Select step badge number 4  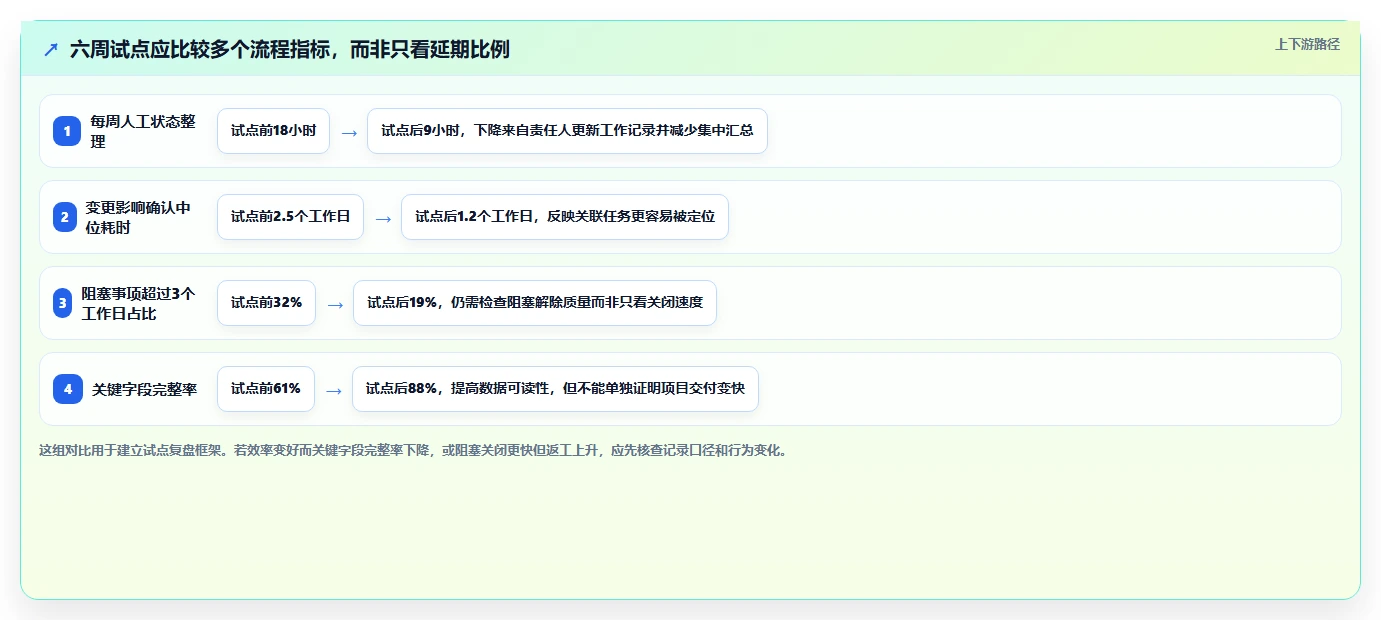coord(68,389)
